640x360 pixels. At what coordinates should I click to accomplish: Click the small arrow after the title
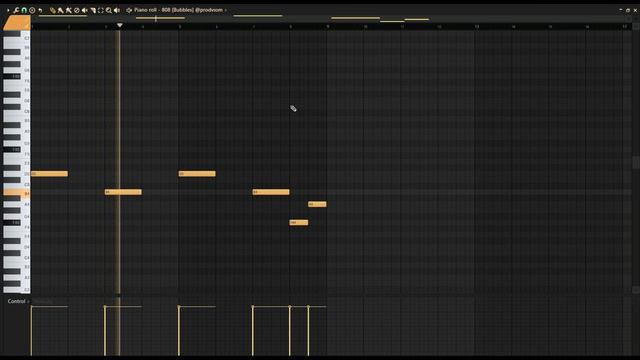226,10
